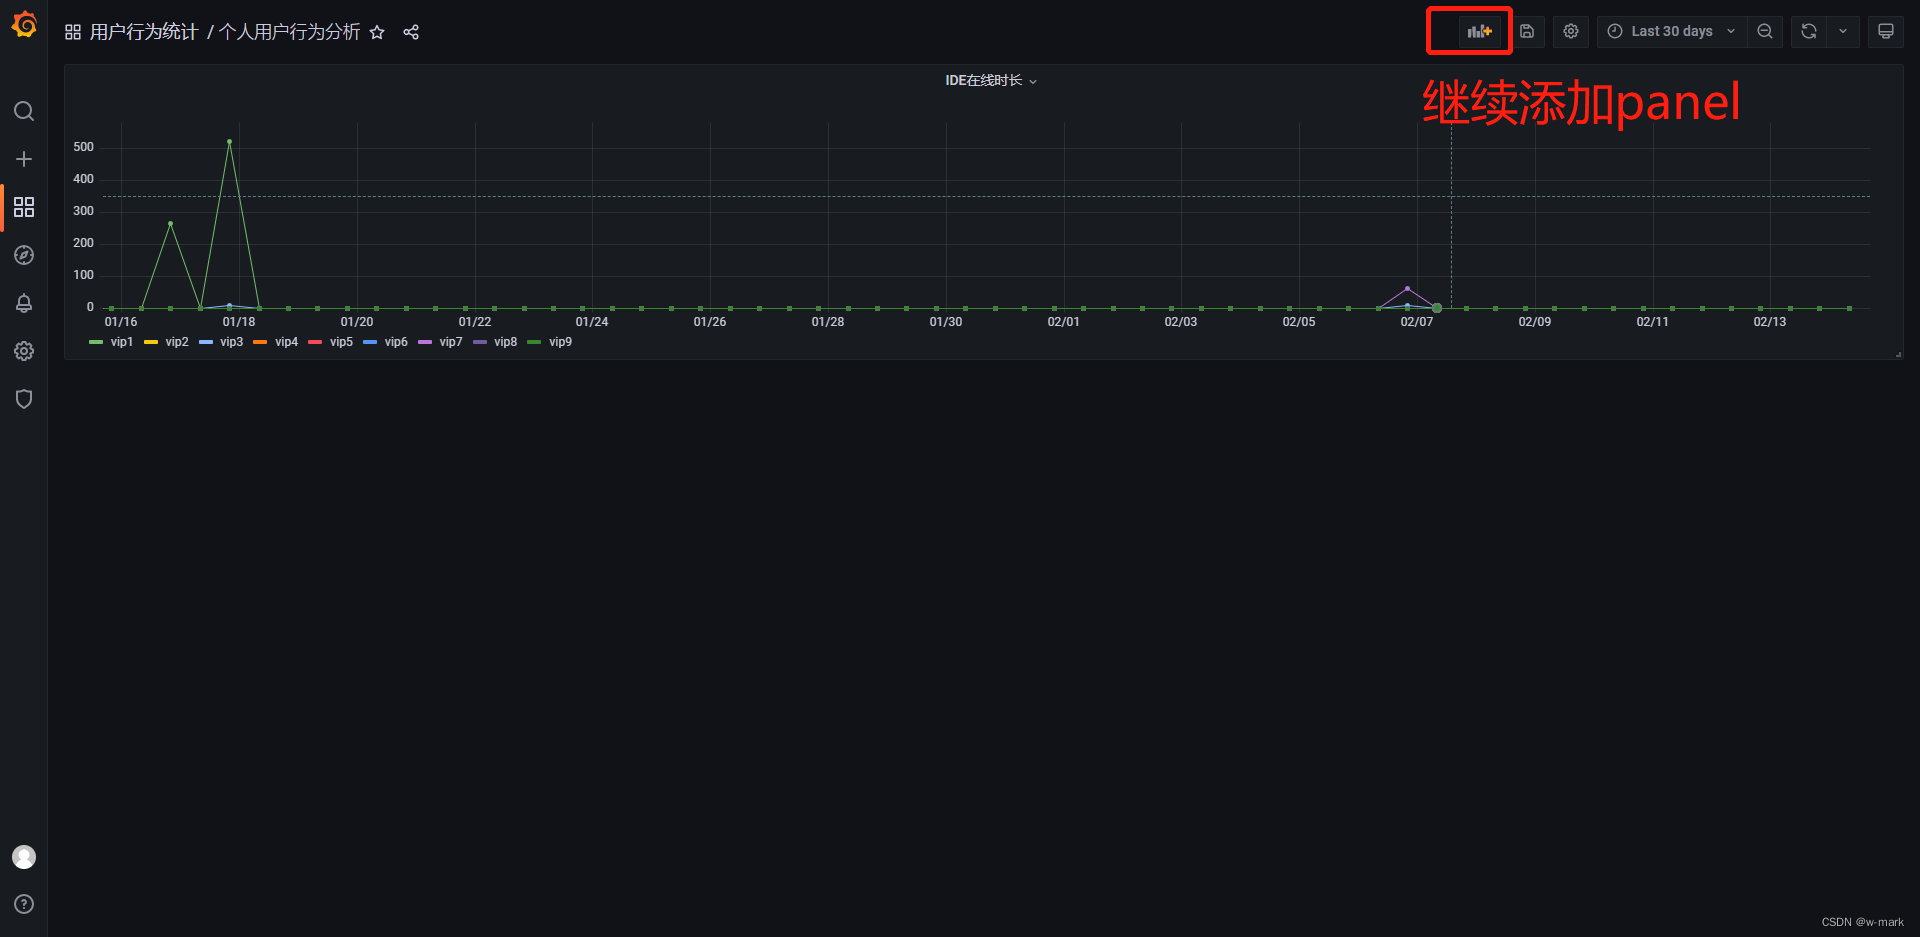Viewport: 1920px width, 937px height.
Task: Toggle visibility of the vip3 series
Action: click(x=231, y=342)
